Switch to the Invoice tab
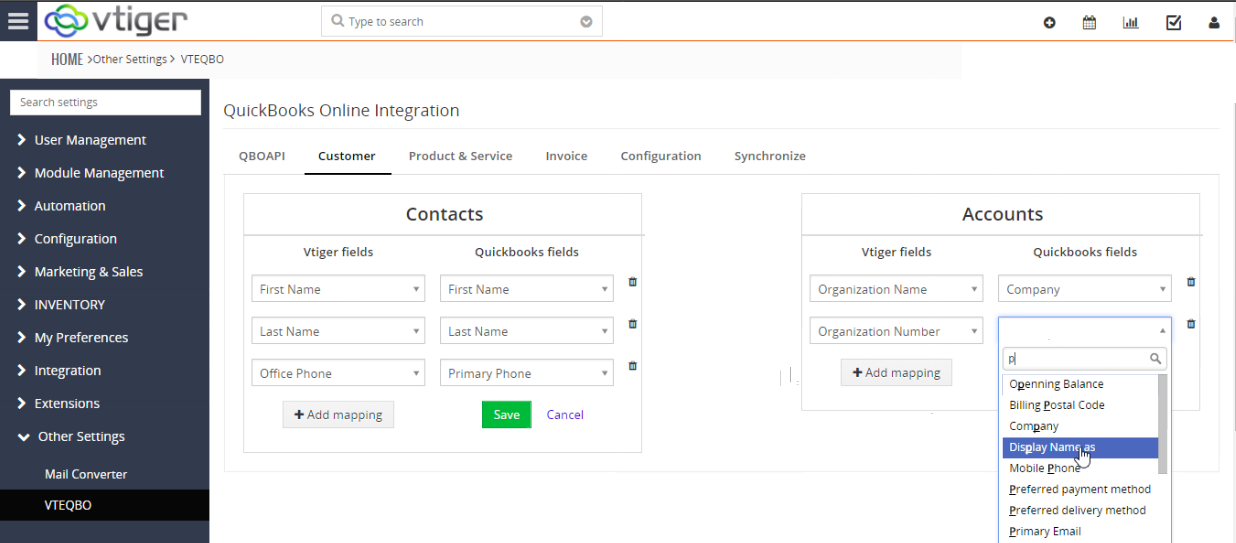1236x543 pixels. tap(566, 156)
